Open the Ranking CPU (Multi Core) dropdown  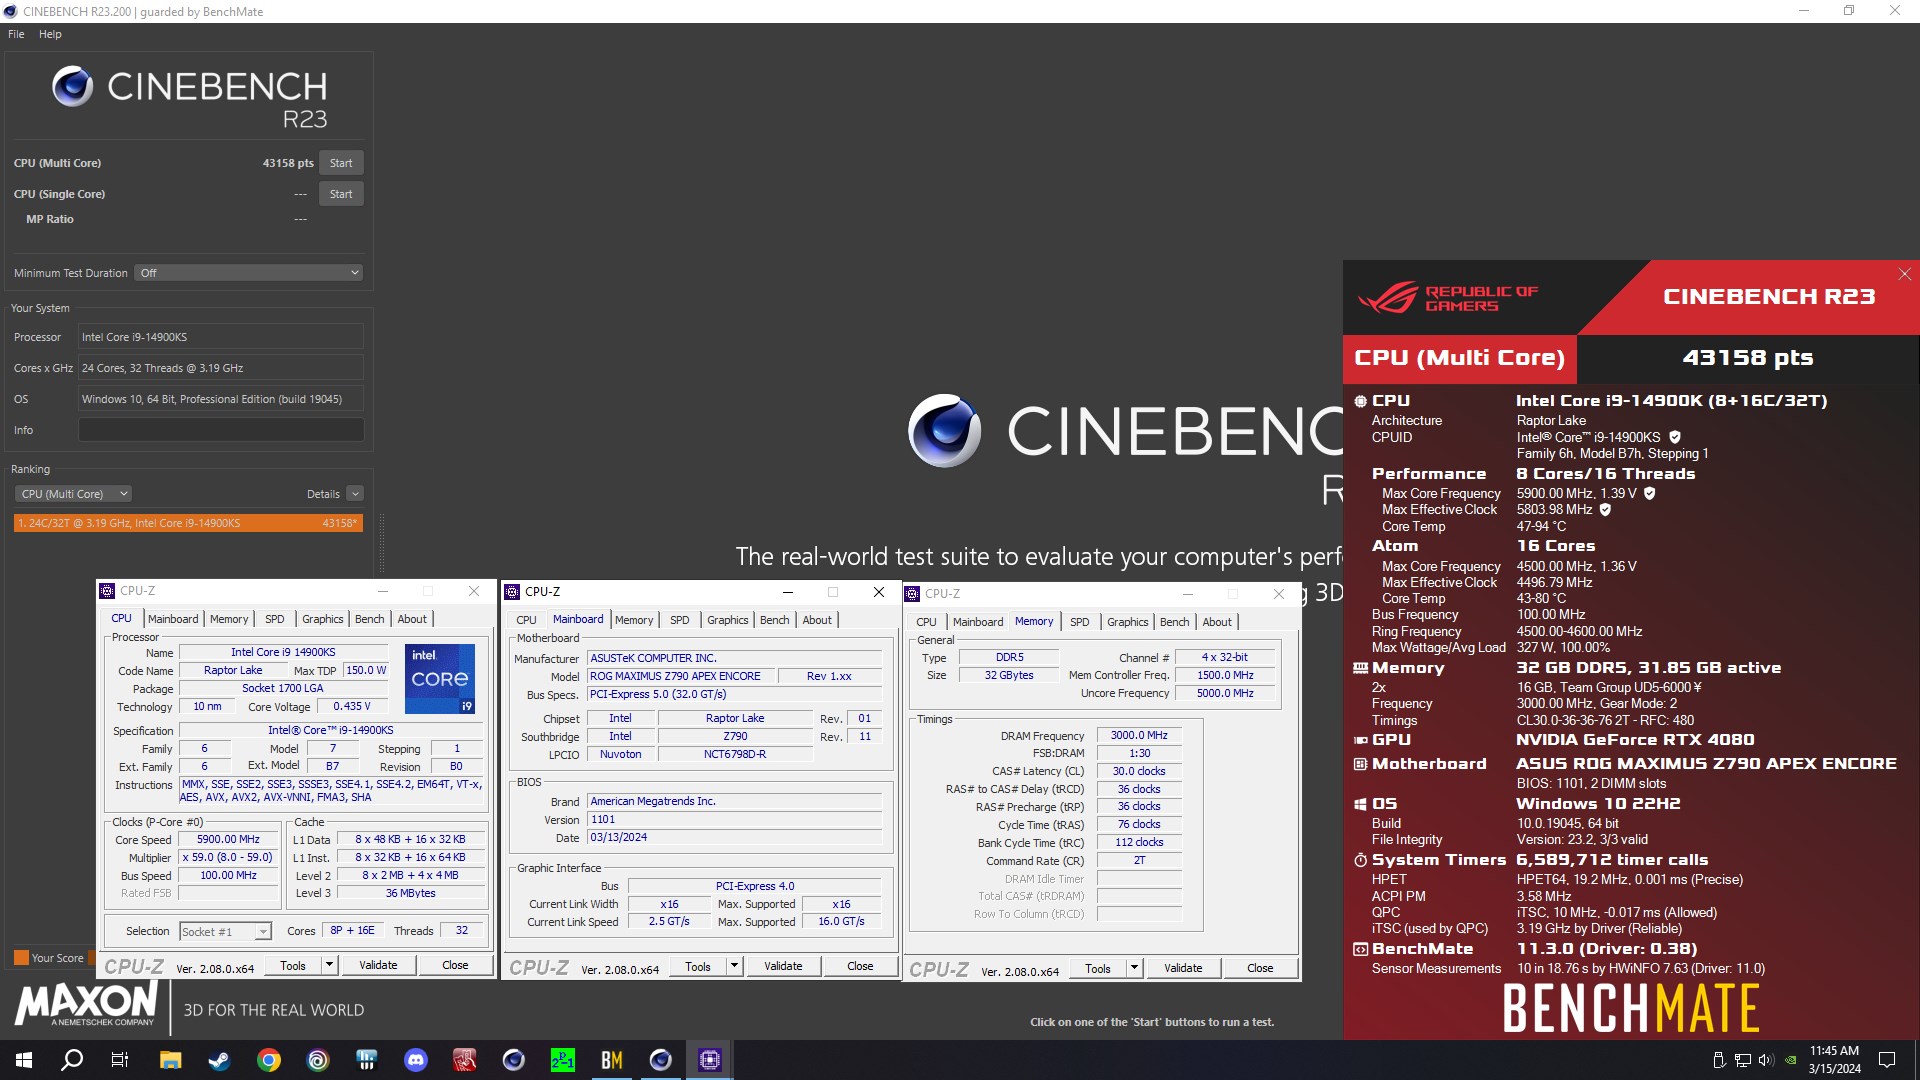click(x=73, y=494)
